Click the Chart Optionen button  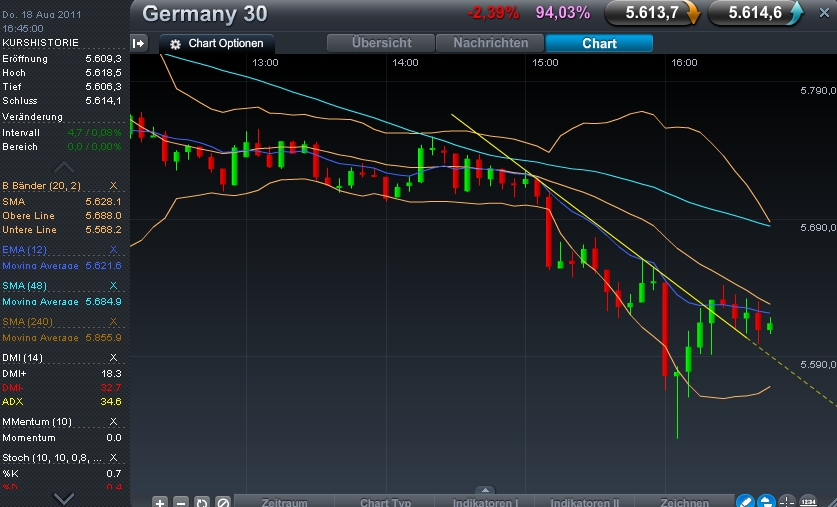click(217, 44)
